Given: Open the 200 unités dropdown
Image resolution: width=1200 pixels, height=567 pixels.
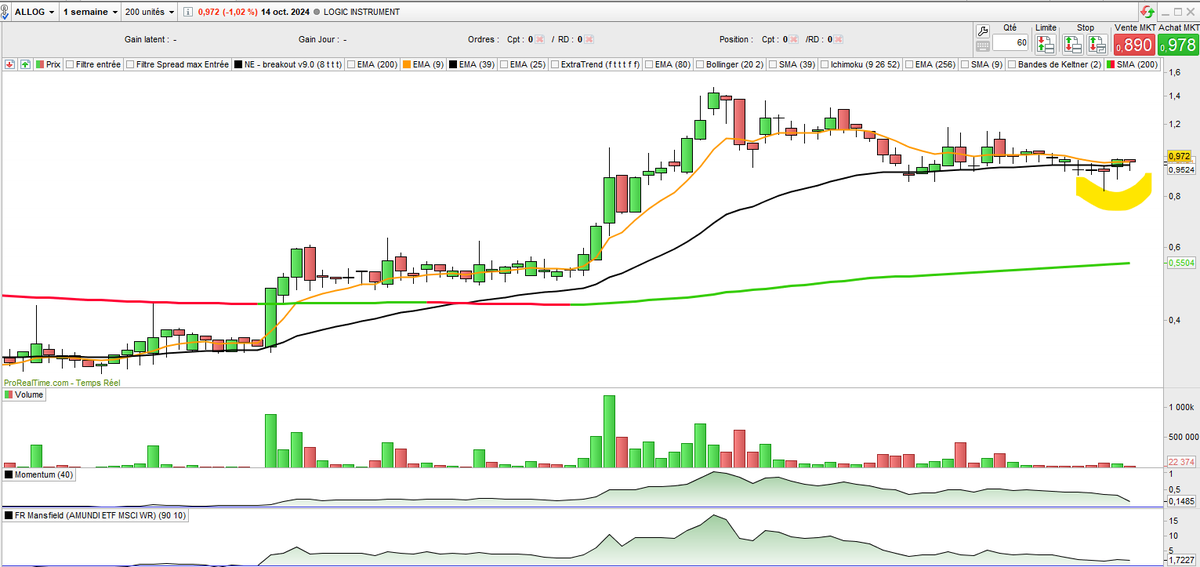Looking at the screenshot, I should tap(150, 12).
